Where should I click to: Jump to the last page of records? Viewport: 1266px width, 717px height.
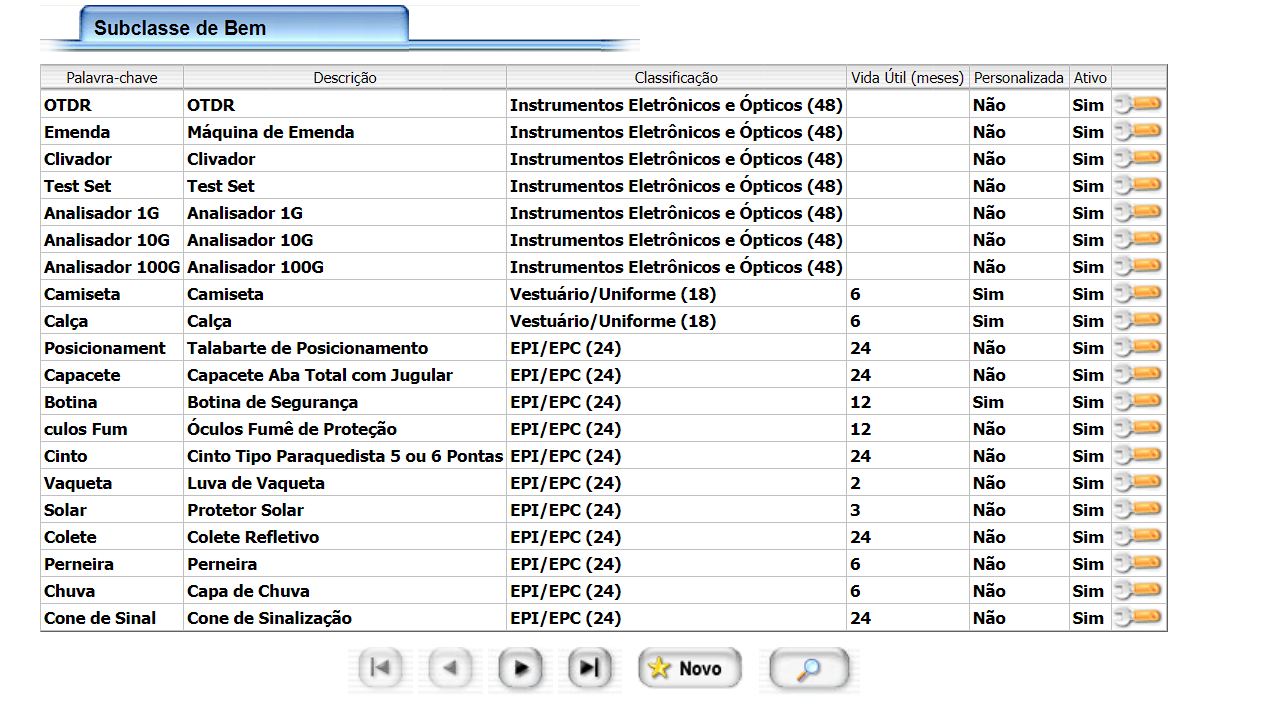pos(589,668)
